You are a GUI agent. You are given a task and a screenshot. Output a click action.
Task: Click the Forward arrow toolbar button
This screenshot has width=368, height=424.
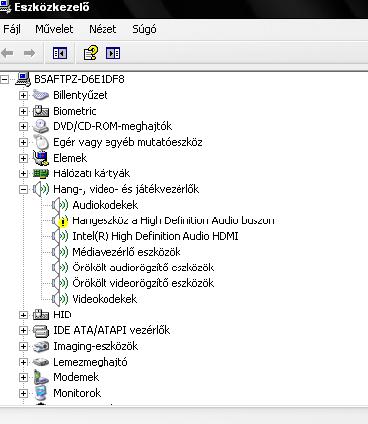(29, 53)
